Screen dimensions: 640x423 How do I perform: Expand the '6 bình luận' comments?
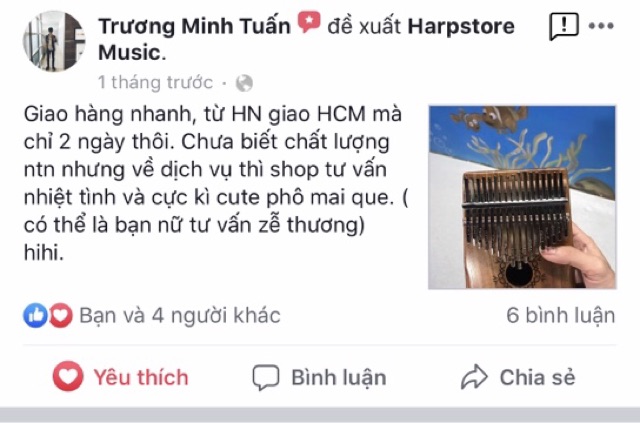560,315
